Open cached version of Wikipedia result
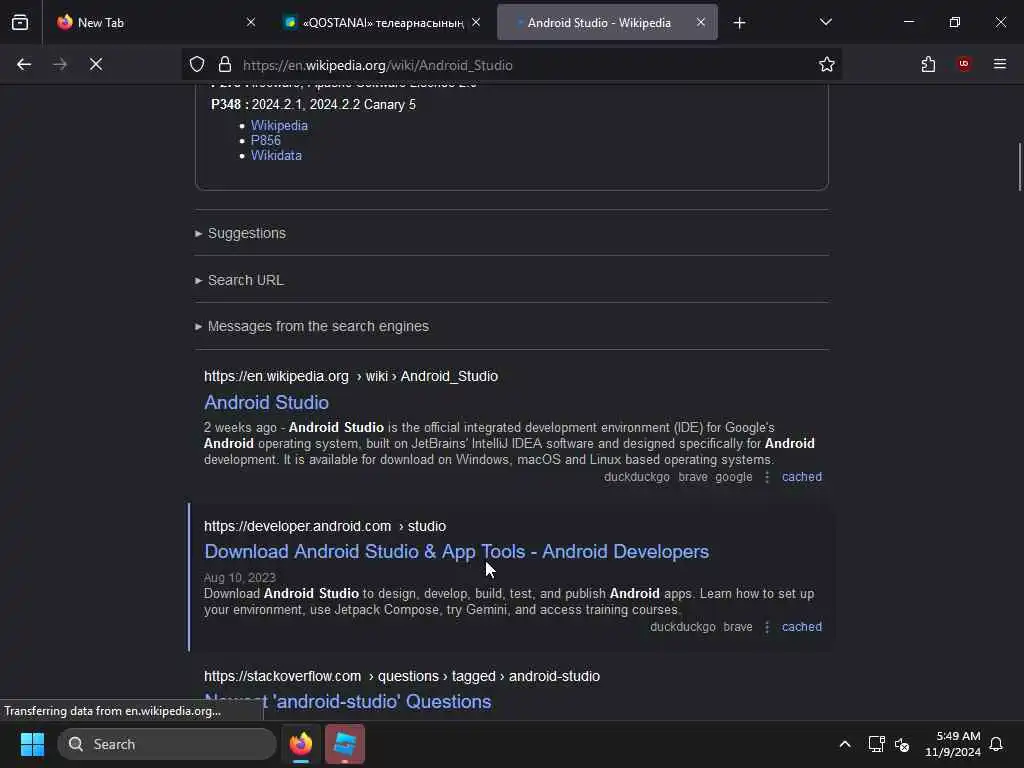 pos(802,477)
